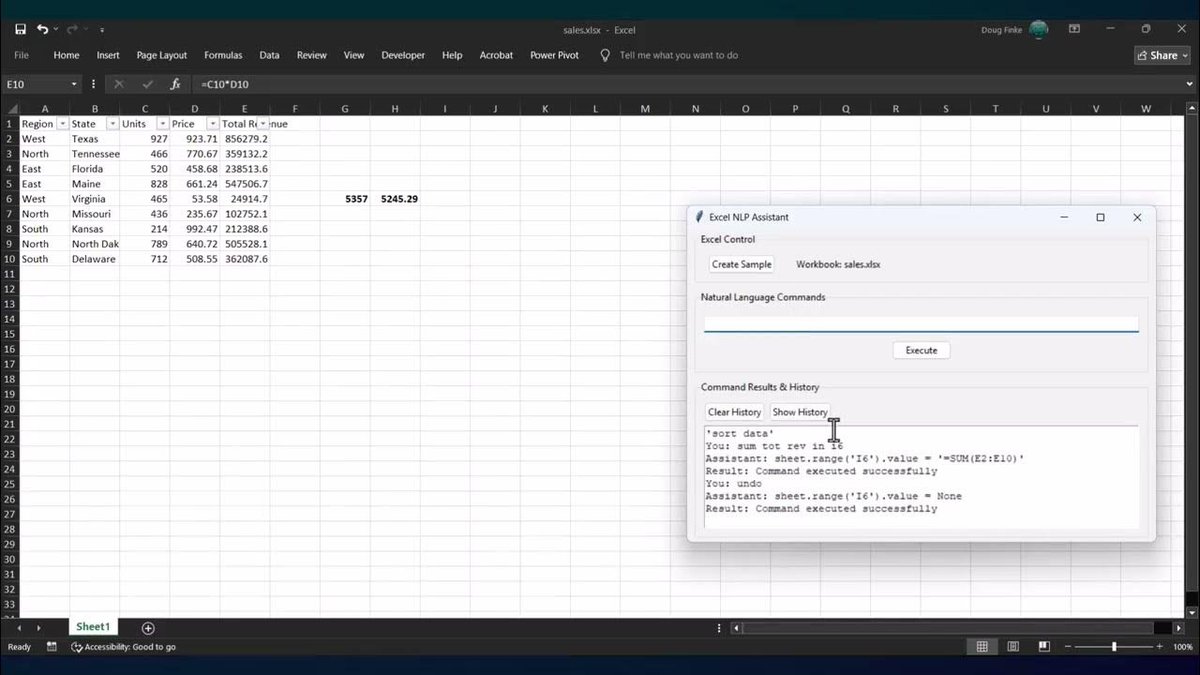Customize Quick Access Toolbar dropdown
The image size is (1200, 675).
click(102, 31)
